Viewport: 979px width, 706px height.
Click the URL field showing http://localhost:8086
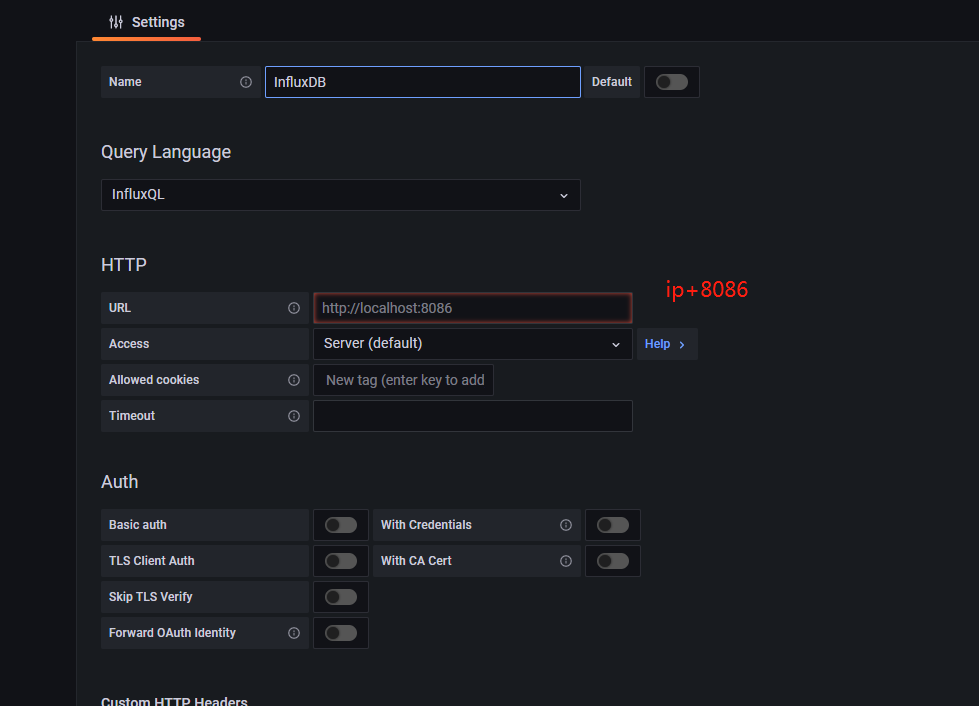click(x=473, y=308)
